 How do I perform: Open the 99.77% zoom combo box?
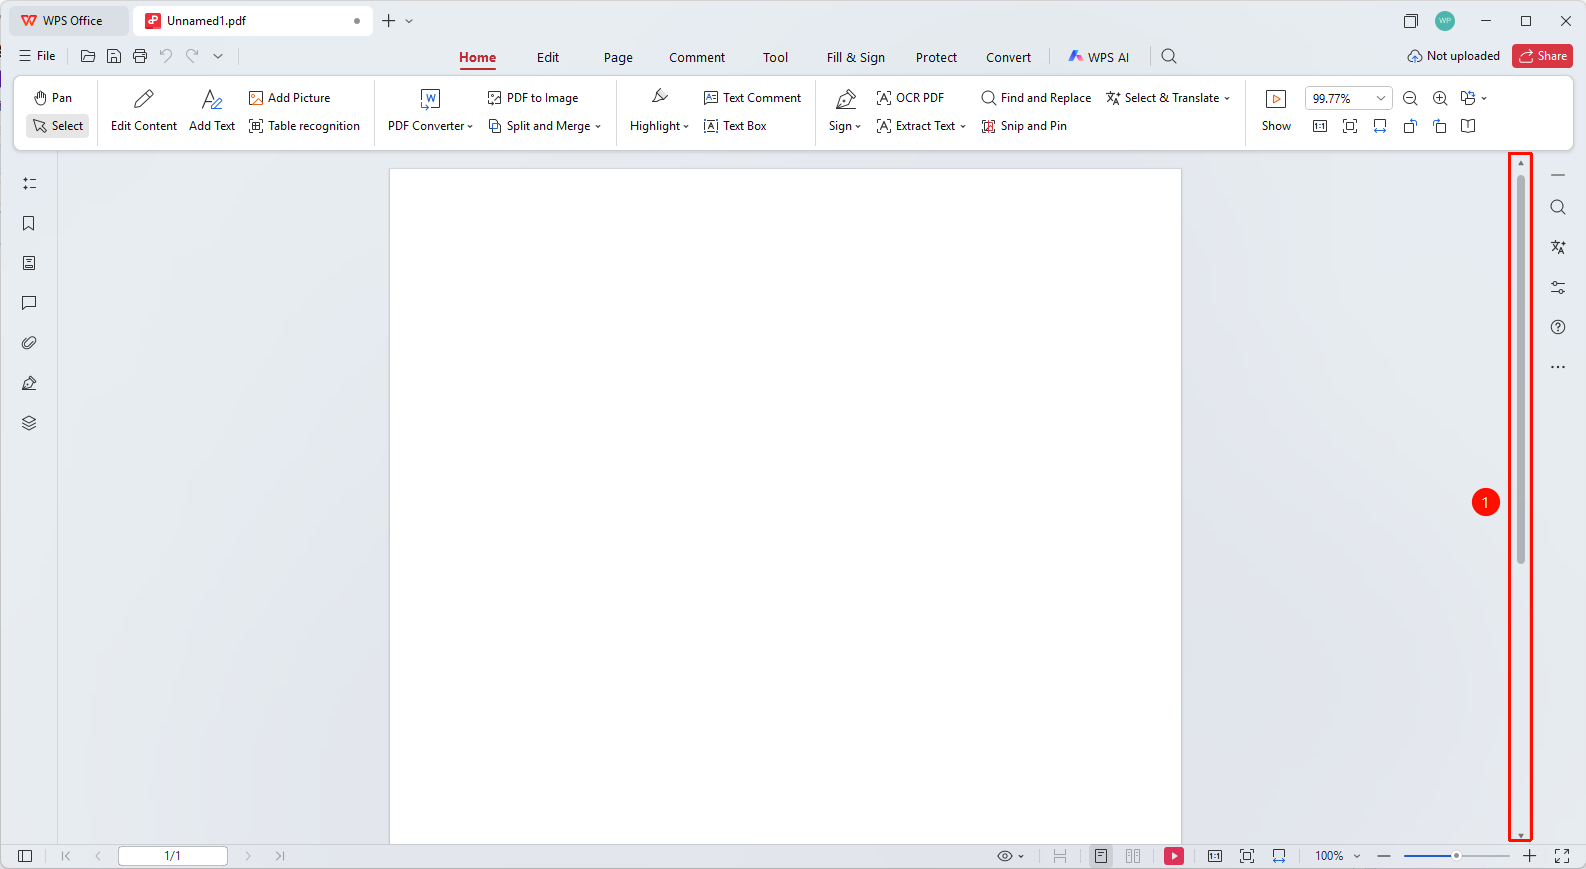[x=1348, y=98]
